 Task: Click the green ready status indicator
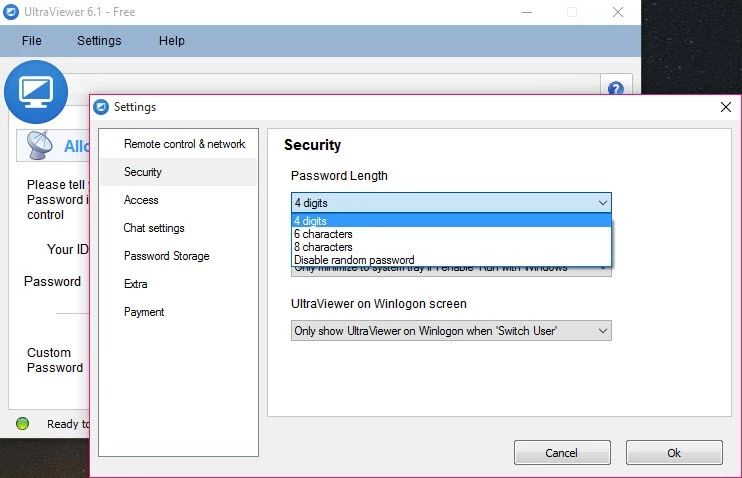(x=22, y=424)
